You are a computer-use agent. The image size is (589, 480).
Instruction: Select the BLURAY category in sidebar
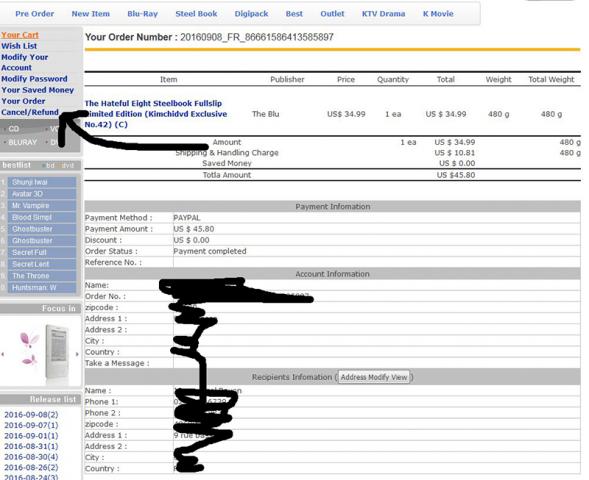click(x=23, y=142)
